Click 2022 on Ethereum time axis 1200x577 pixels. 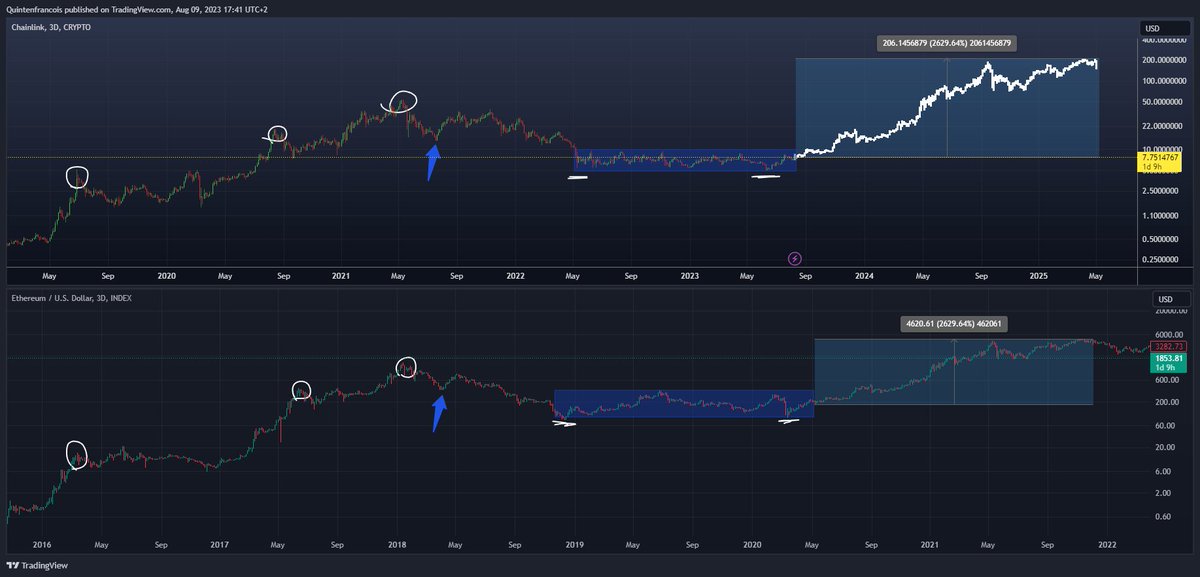tap(1107, 546)
